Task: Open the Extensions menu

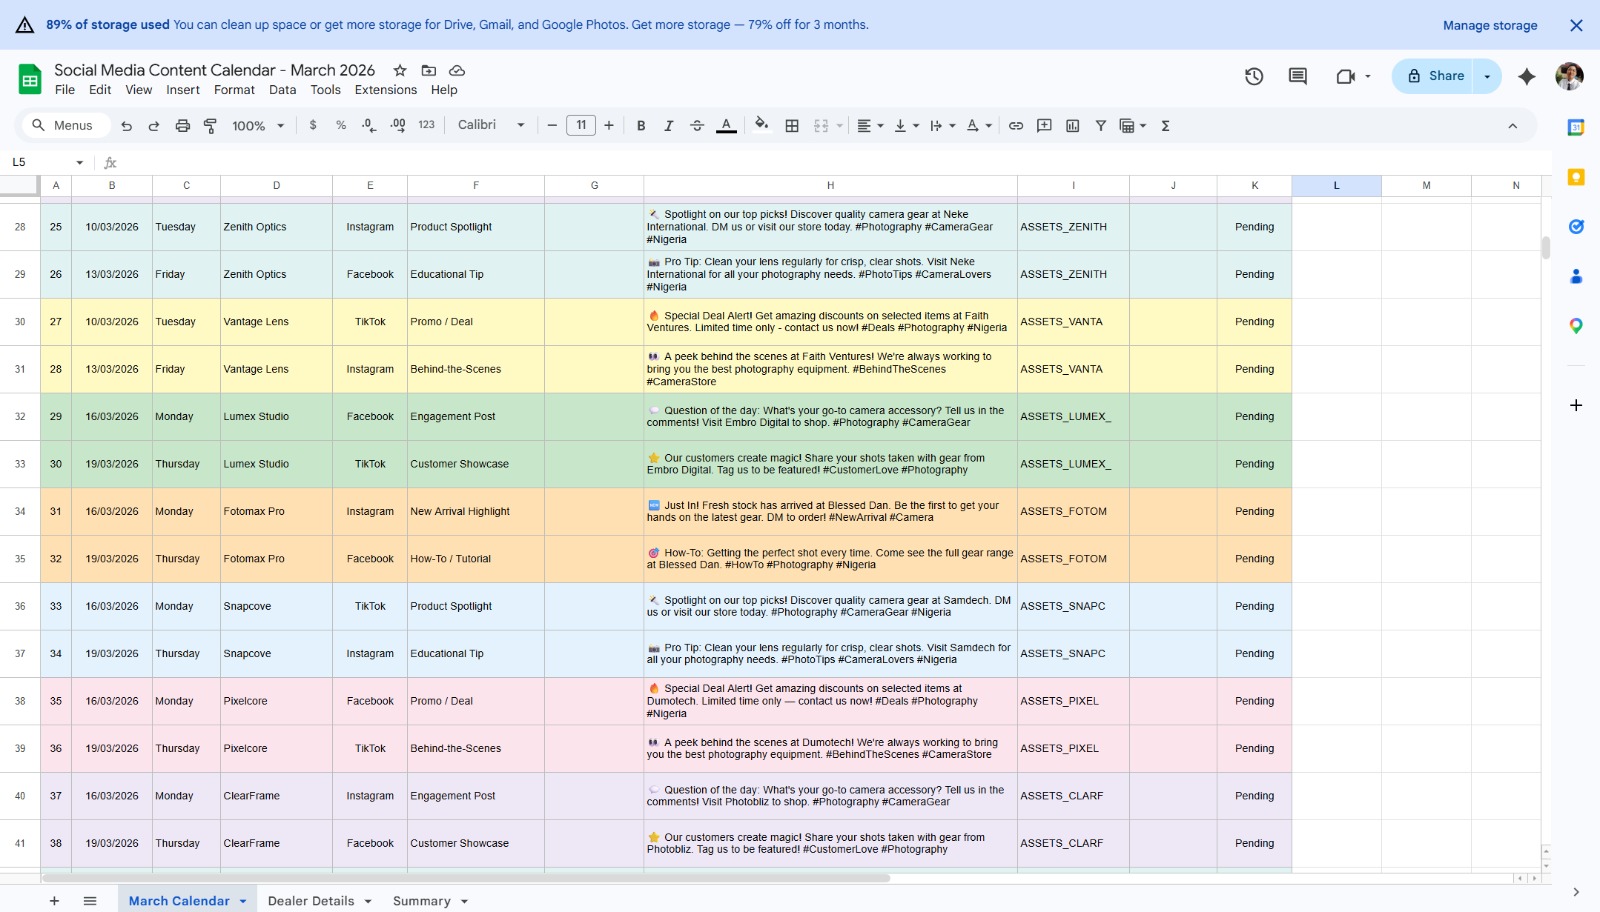Action: pos(385,90)
